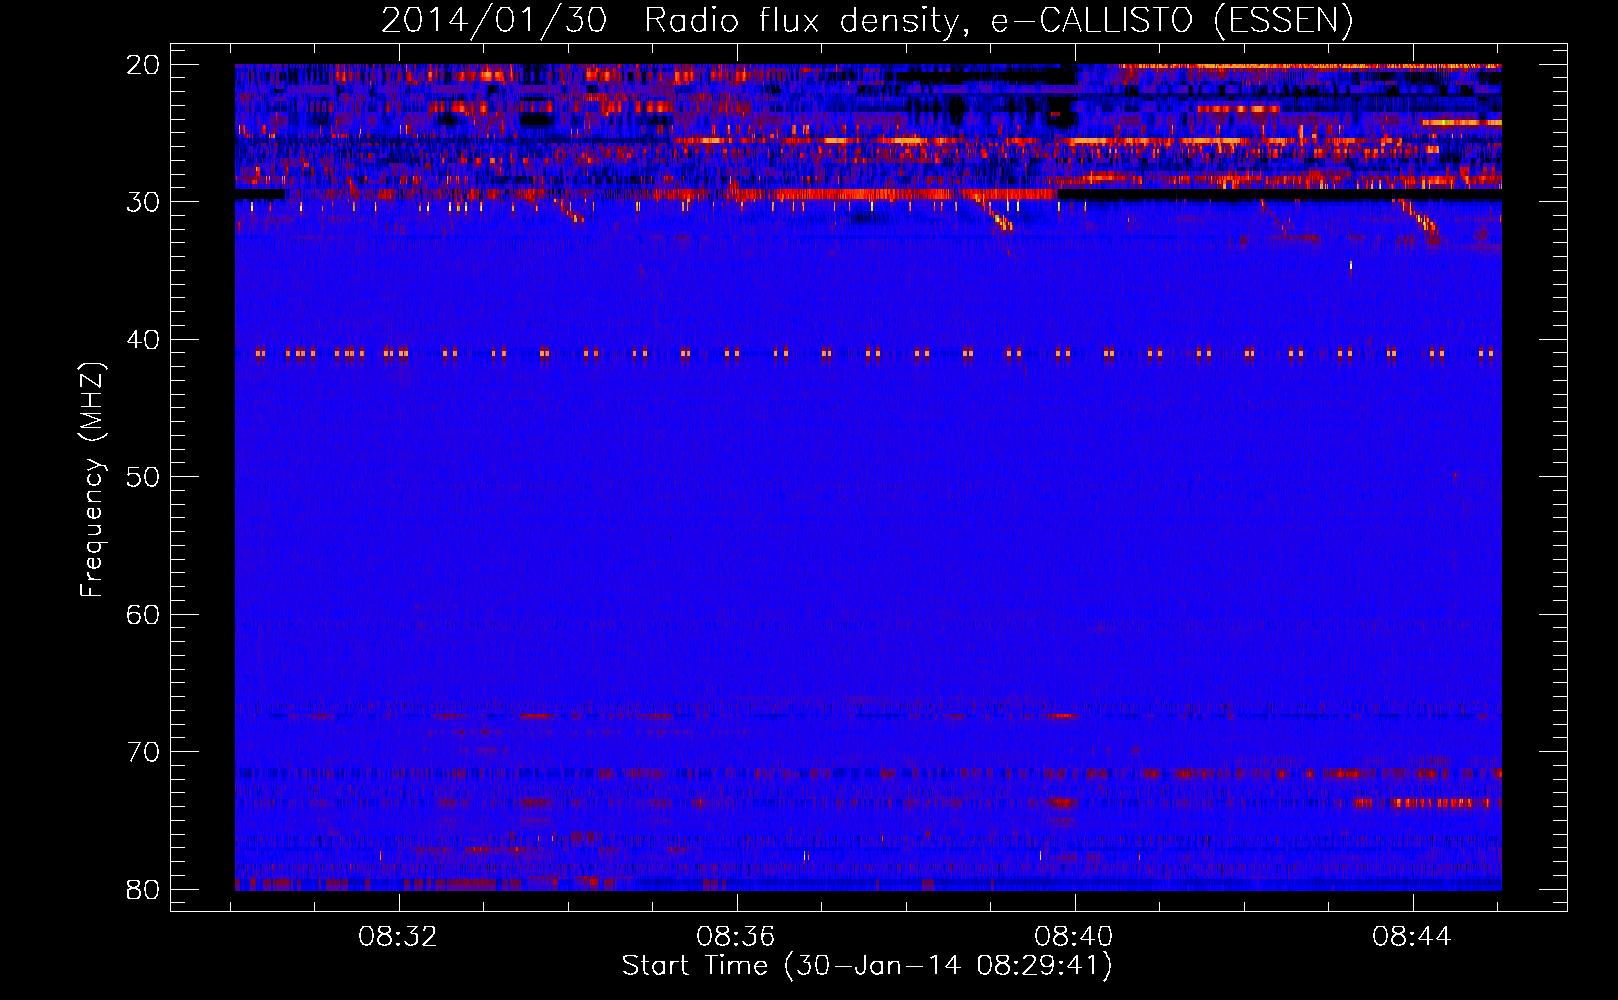This screenshot has width=1618, height=1000.
Task: Click the 20 frequency tick label
Action: 144,65
